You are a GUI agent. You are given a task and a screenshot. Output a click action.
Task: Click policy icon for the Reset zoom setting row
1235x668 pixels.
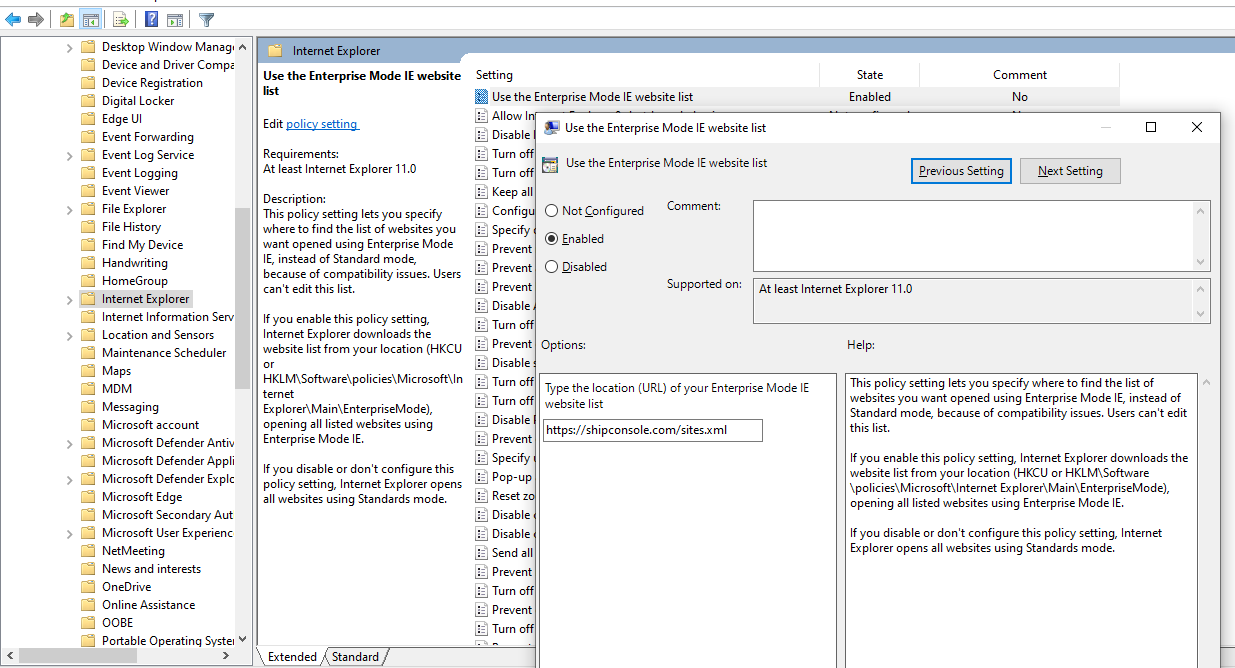(482, 496)
